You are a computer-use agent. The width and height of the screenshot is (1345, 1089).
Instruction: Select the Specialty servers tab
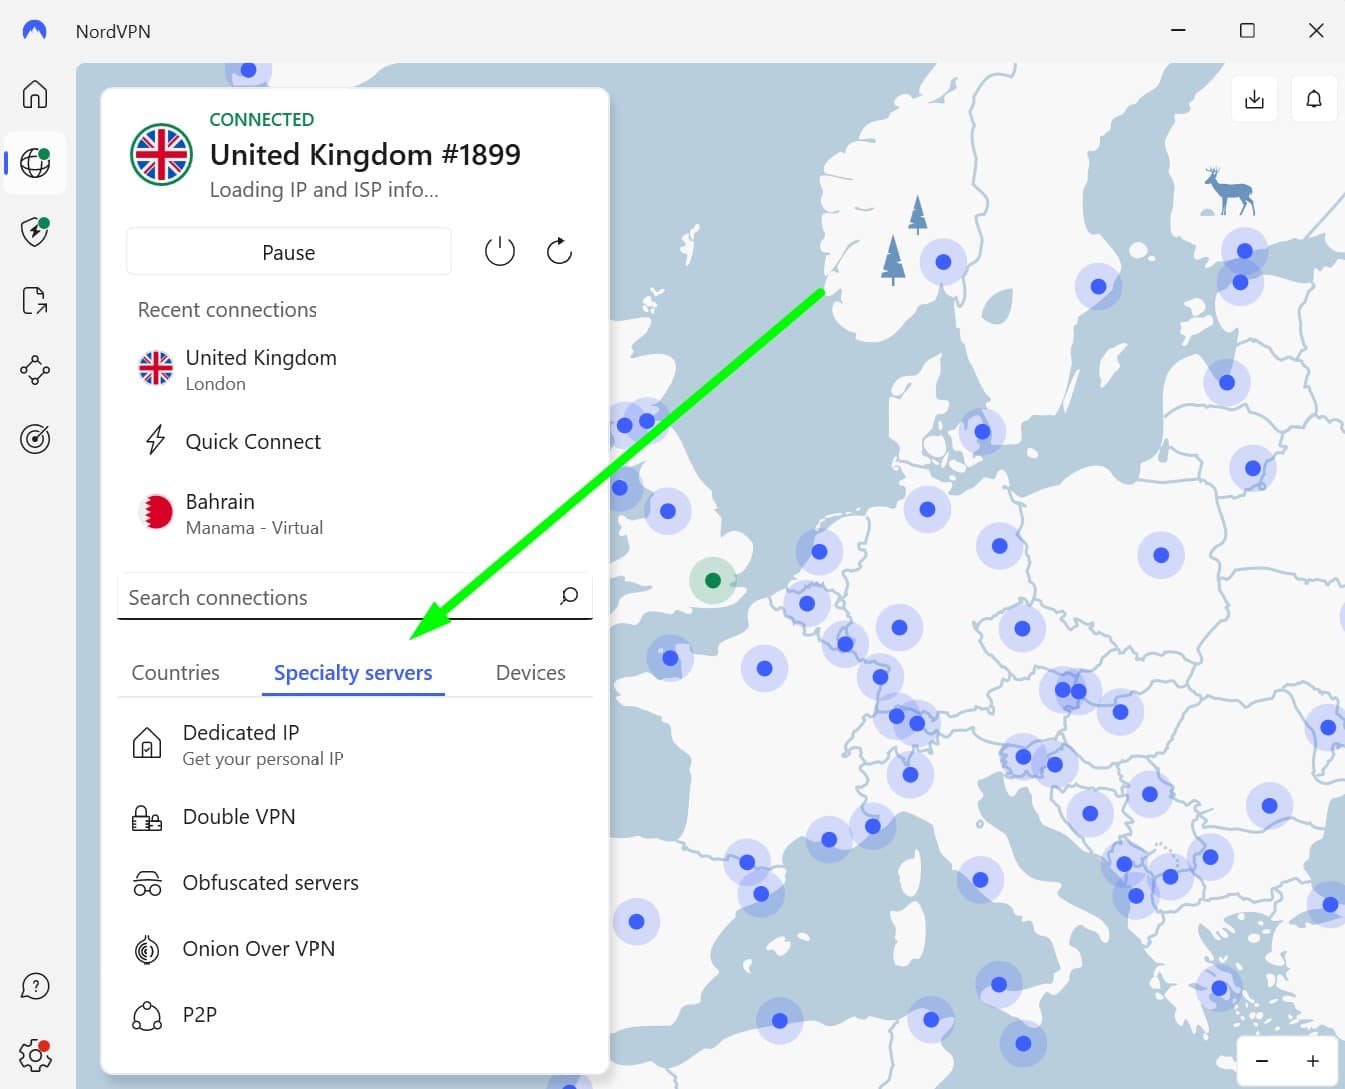(353, 673)
